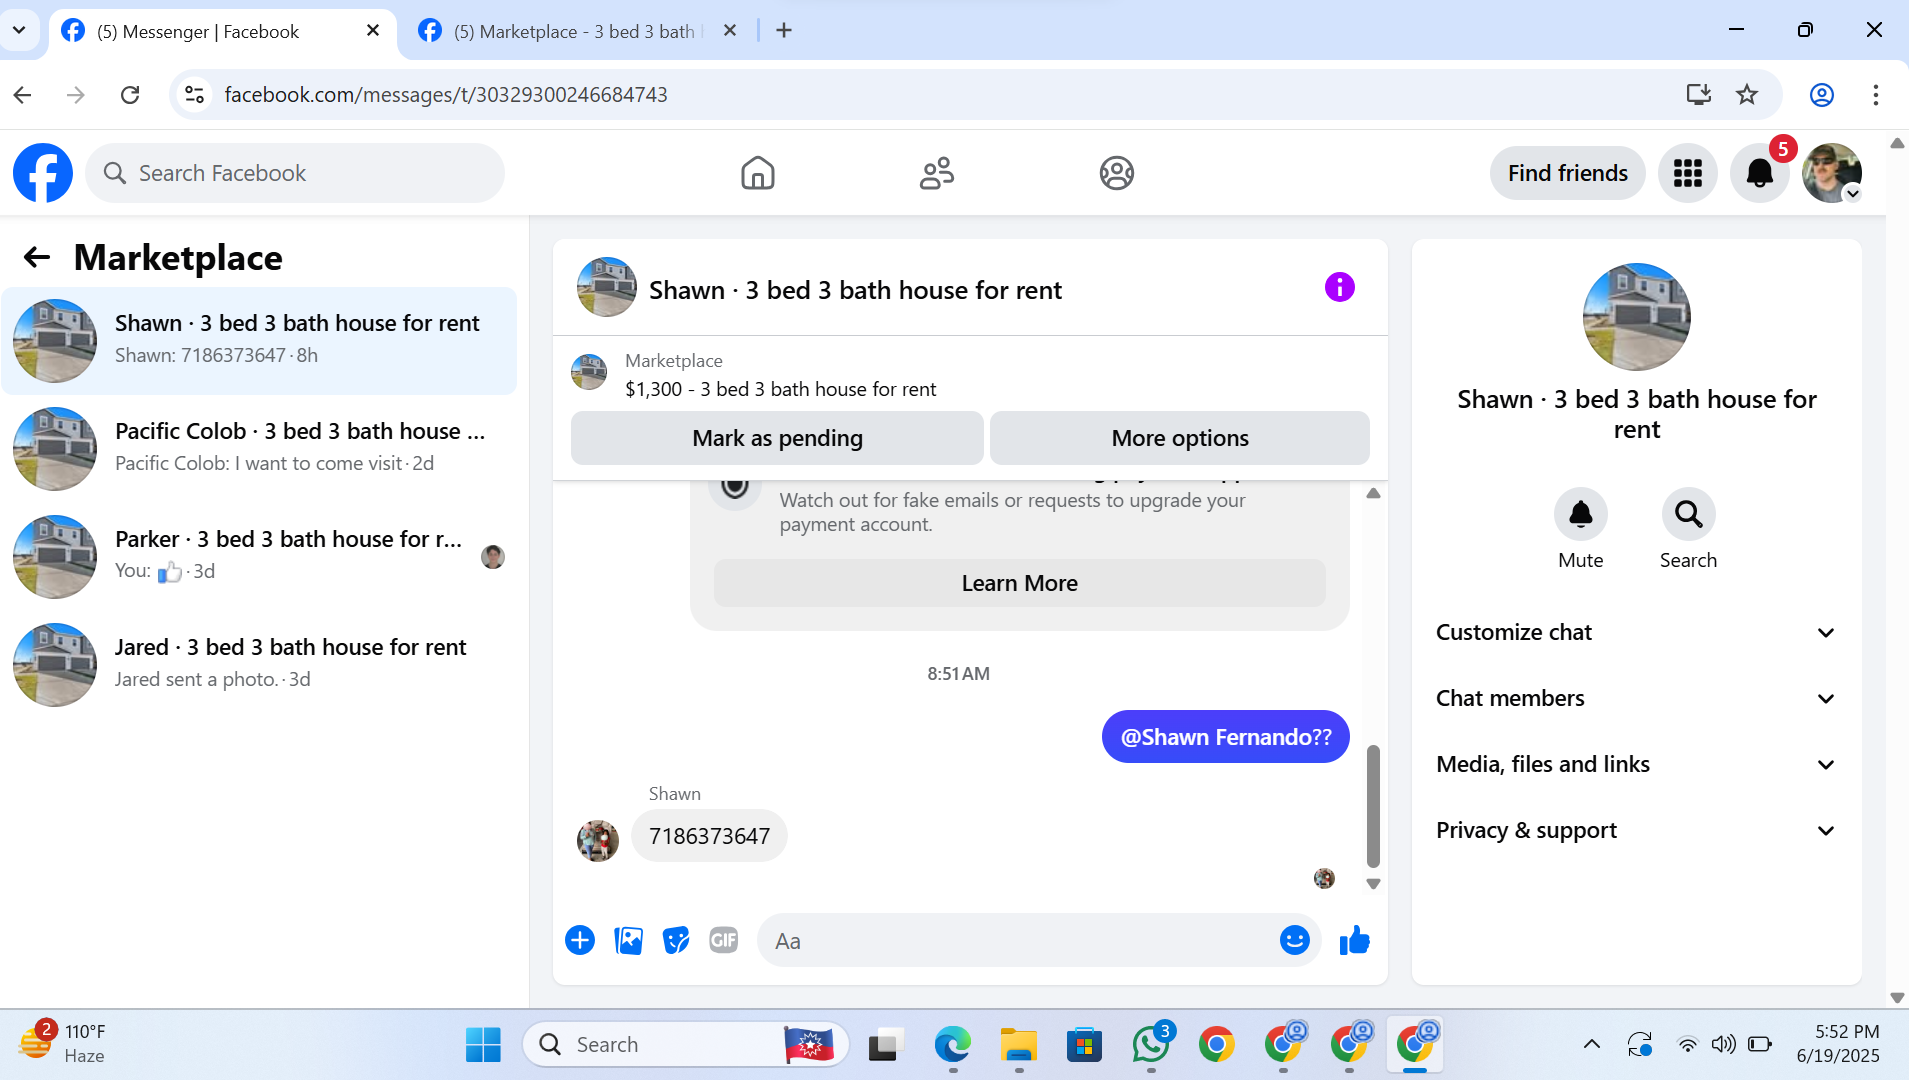Open Facebook home logo
1909x1080 pixels.
pos(43,173)
